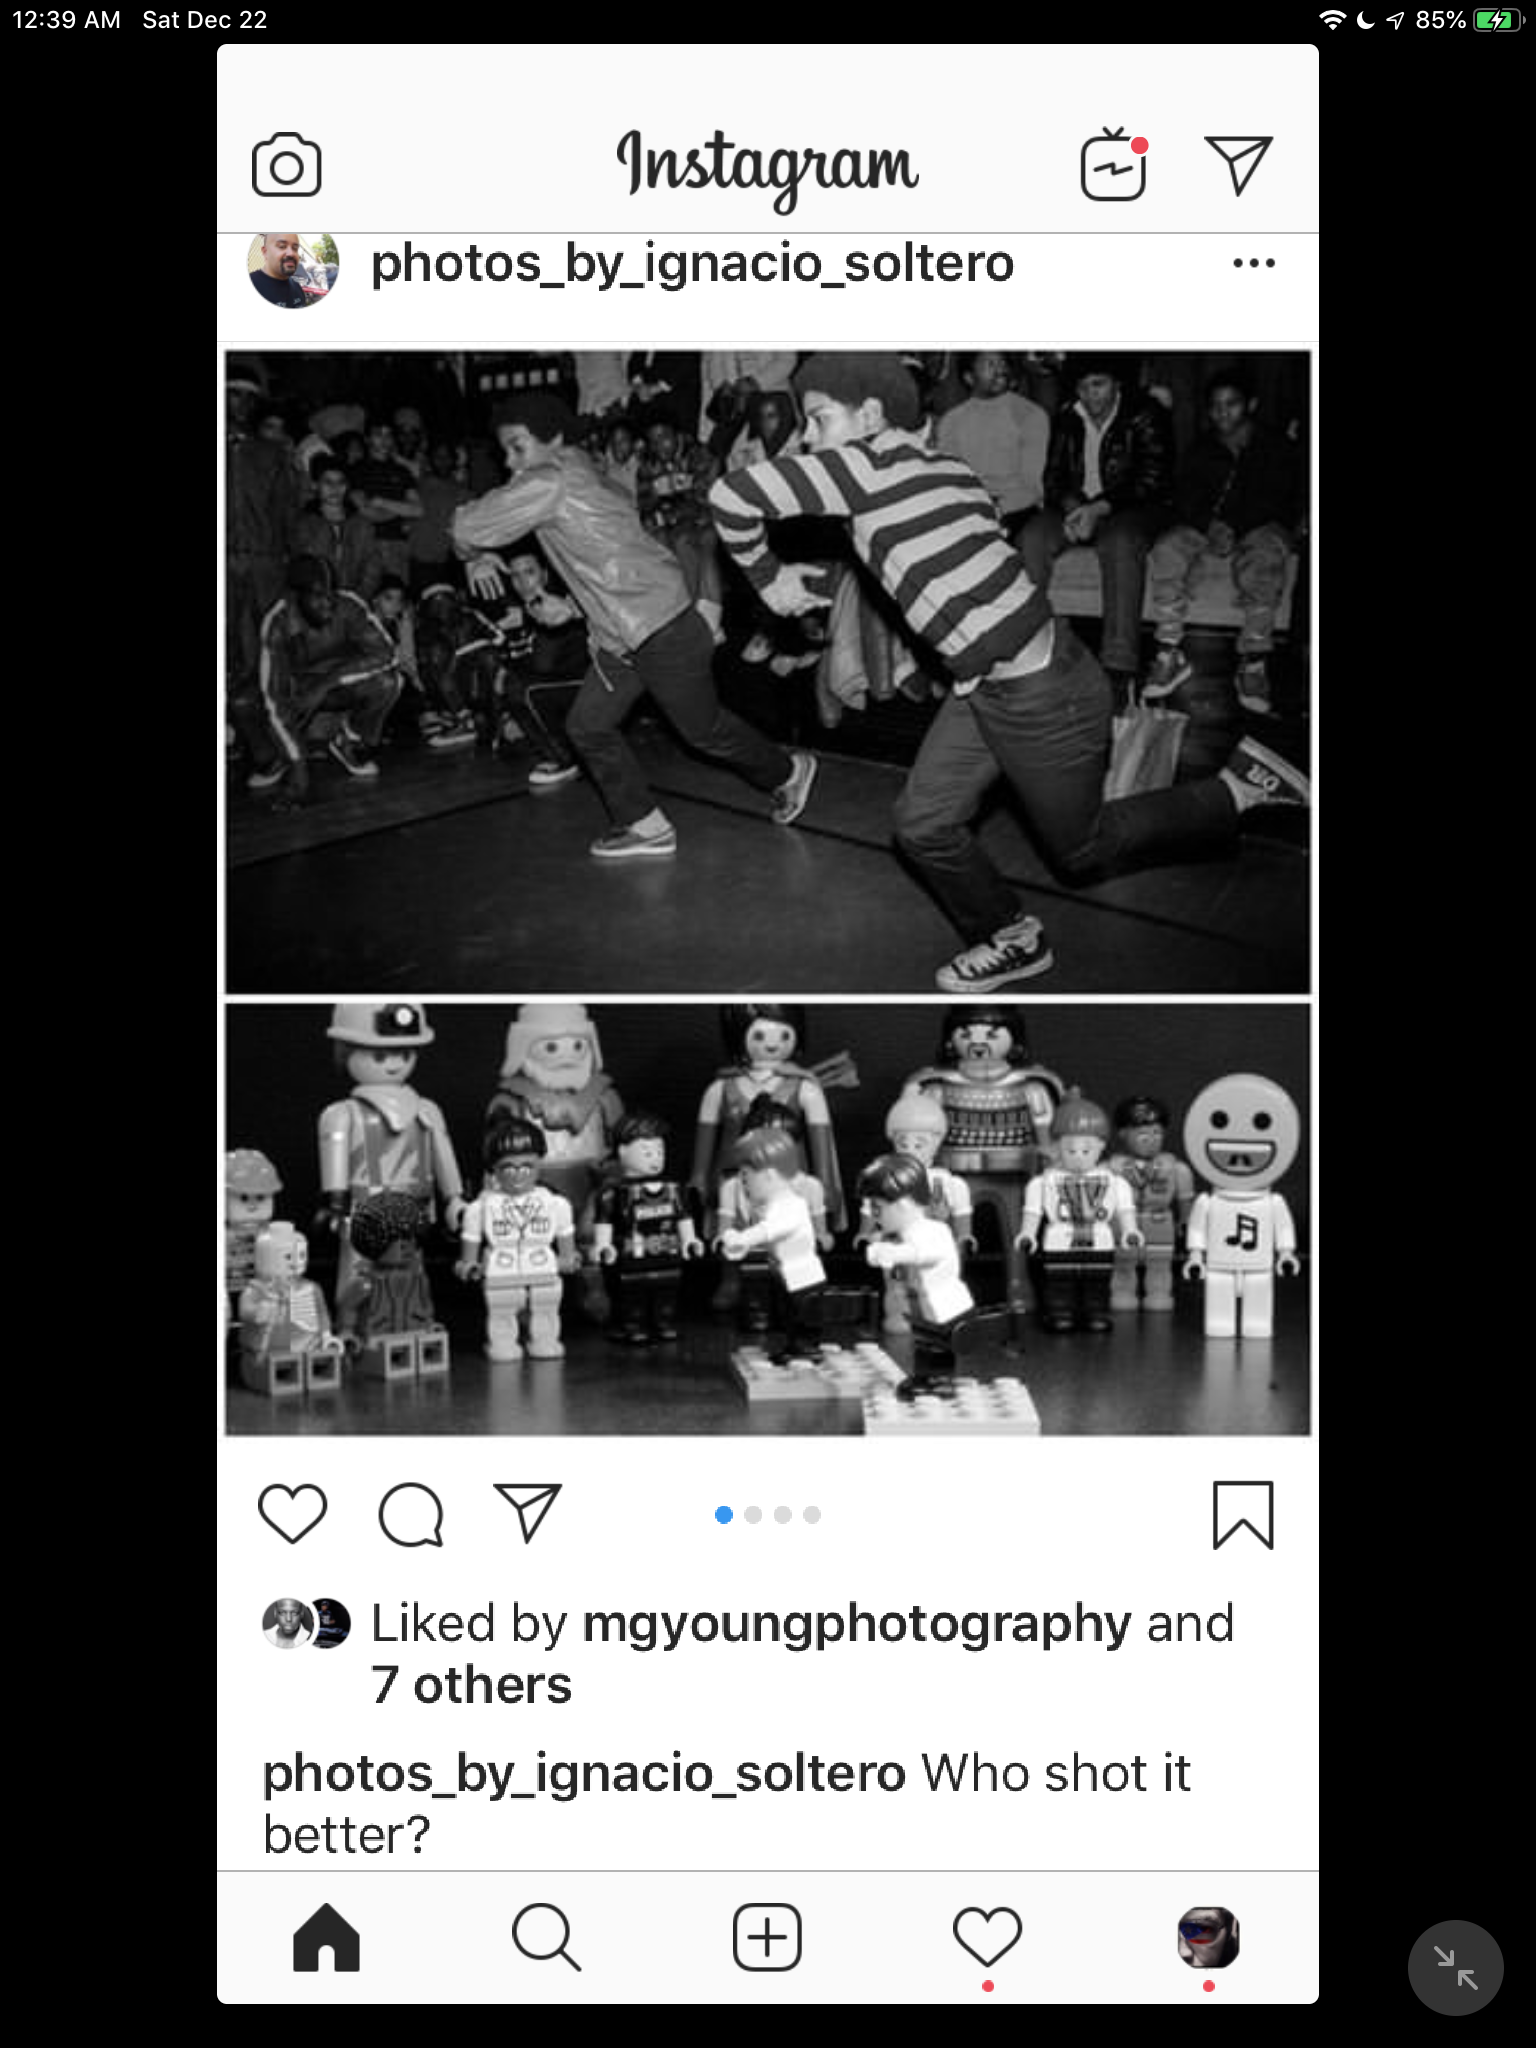This screenshot has height=2048, width=1536.
Task: Open the IGTV icon
Action: coord(1114,164)
